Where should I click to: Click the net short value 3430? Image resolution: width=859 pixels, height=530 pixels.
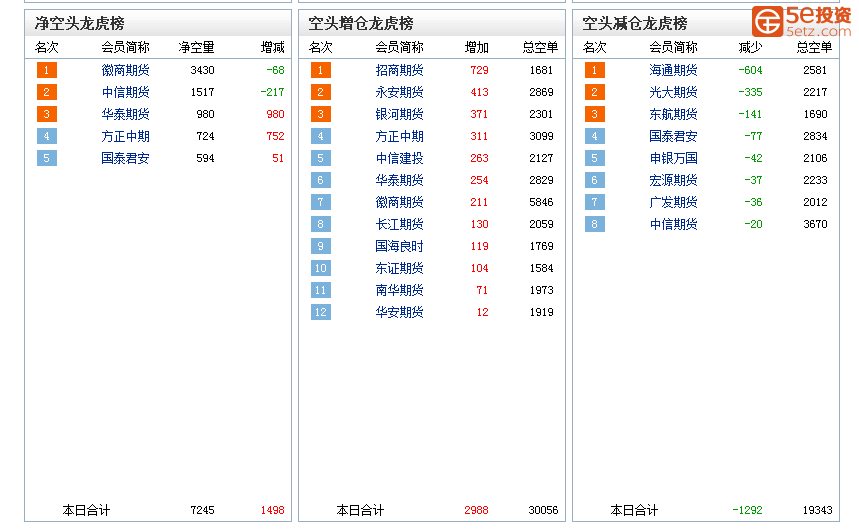pos(202,70)
